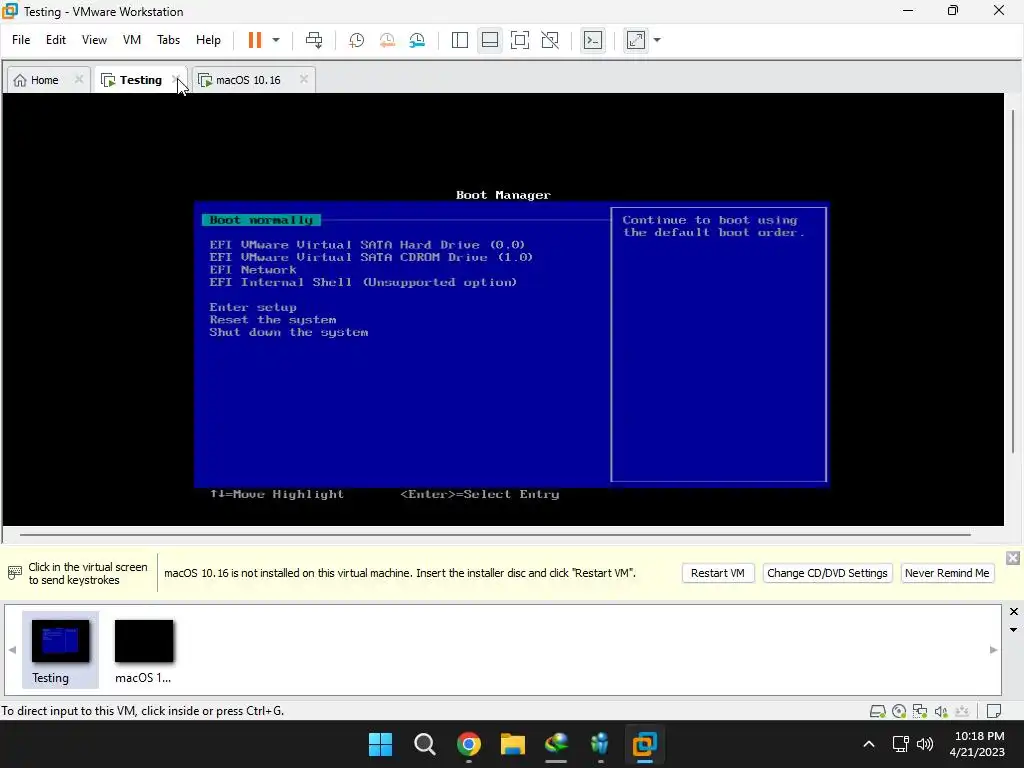Toggle the thumbnail bar view icon
The width and height of the screenshot is (1024, 768).
point(490,40)
